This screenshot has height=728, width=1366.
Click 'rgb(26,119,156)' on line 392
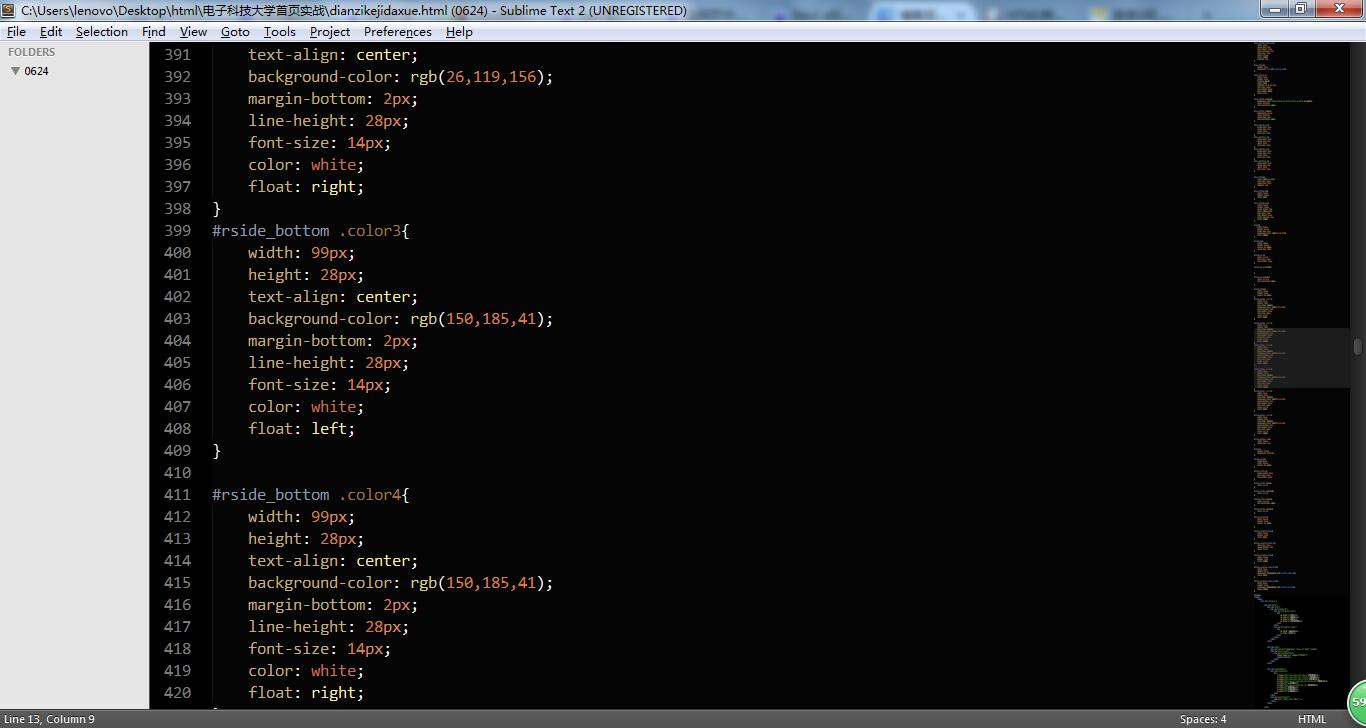[x=477, y=77]
